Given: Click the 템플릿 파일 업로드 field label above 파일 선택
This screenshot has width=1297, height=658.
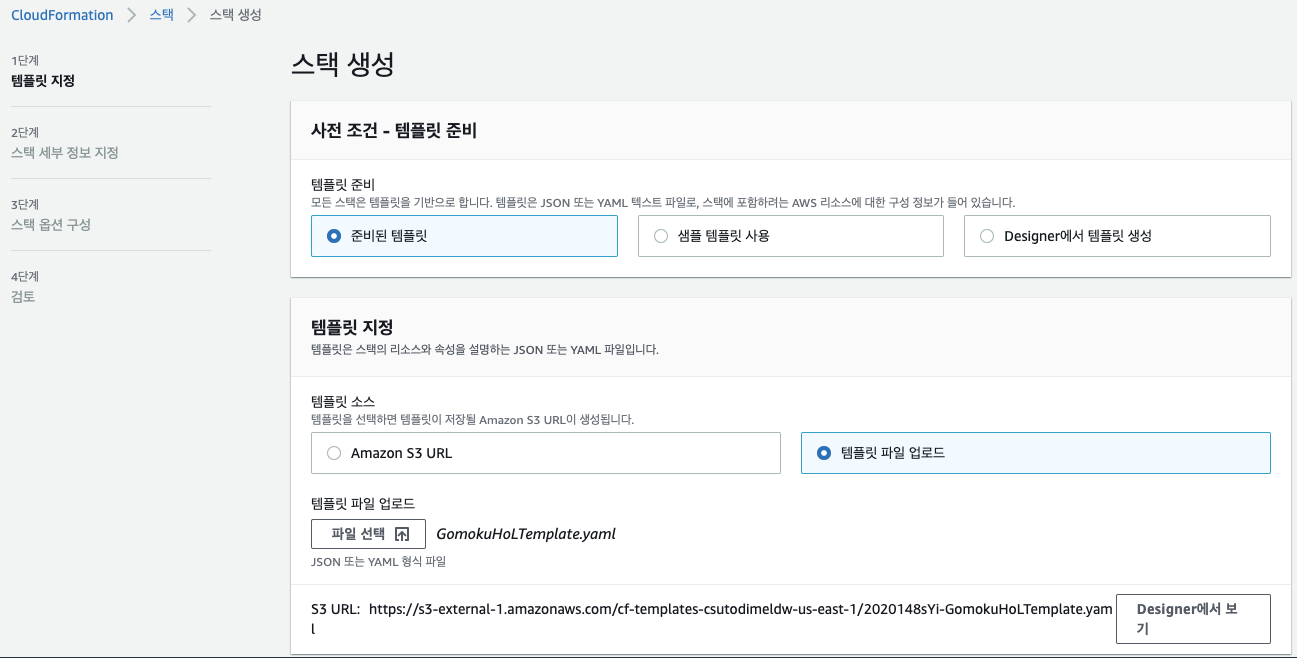Looking at the screenshot, I should coord(363,503).
